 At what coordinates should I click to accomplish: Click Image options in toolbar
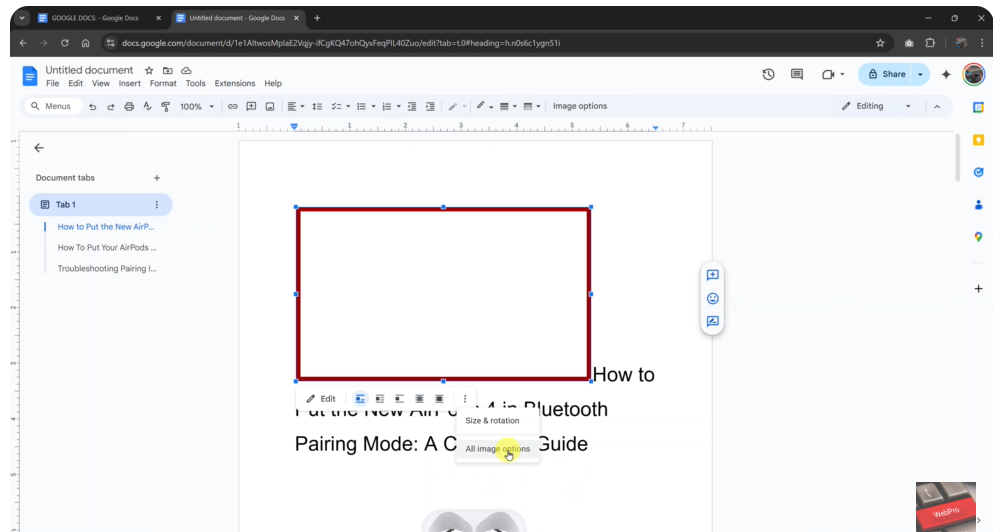click(x=579, y=106)
